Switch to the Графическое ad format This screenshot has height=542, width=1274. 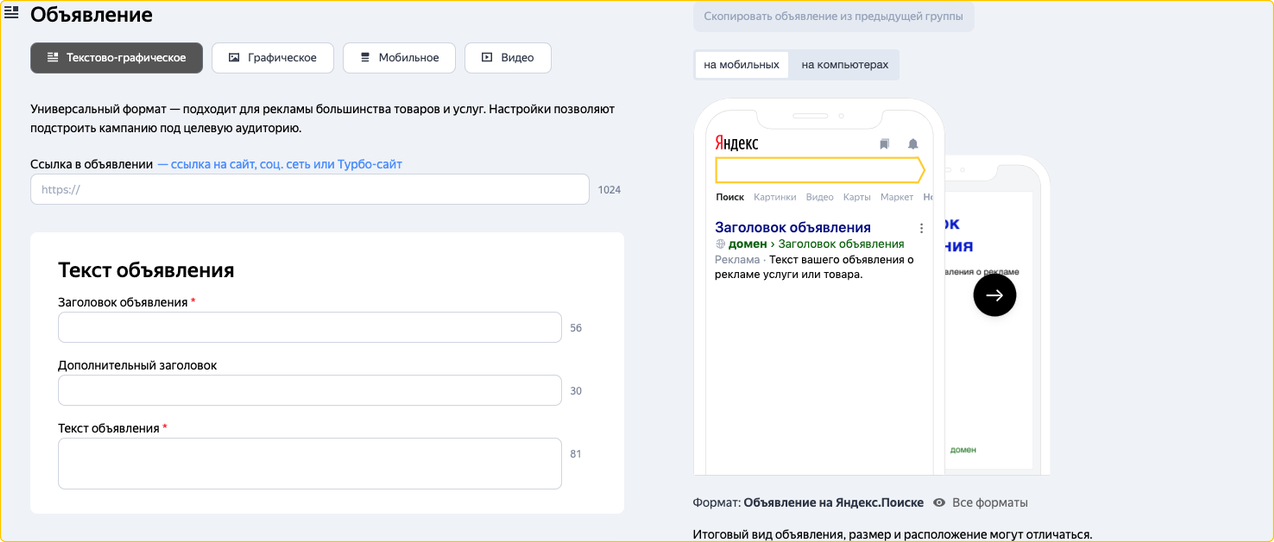pyautogui.click(x=272, y=58)
